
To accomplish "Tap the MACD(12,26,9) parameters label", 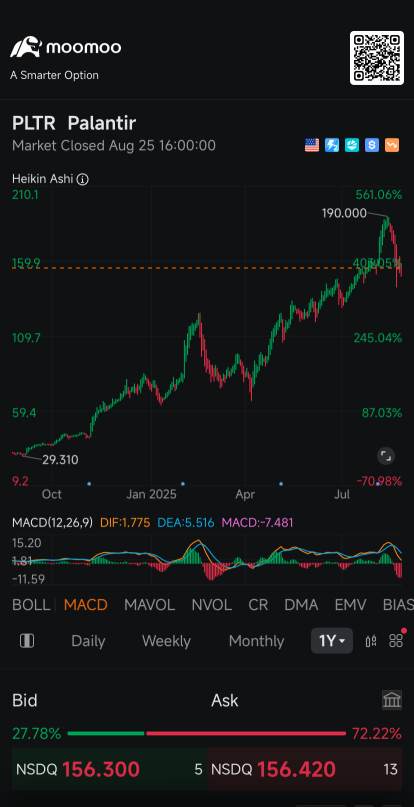I will click(52, 523).
